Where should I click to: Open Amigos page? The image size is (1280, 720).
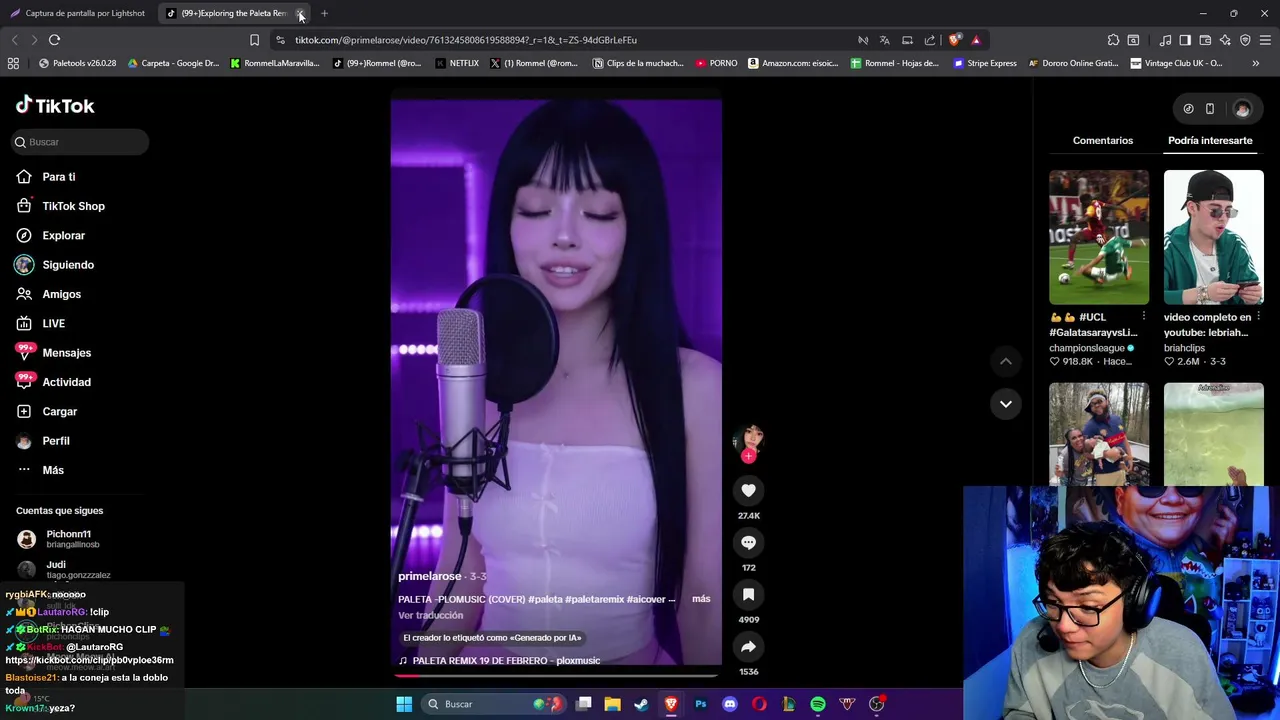[61, 294]
